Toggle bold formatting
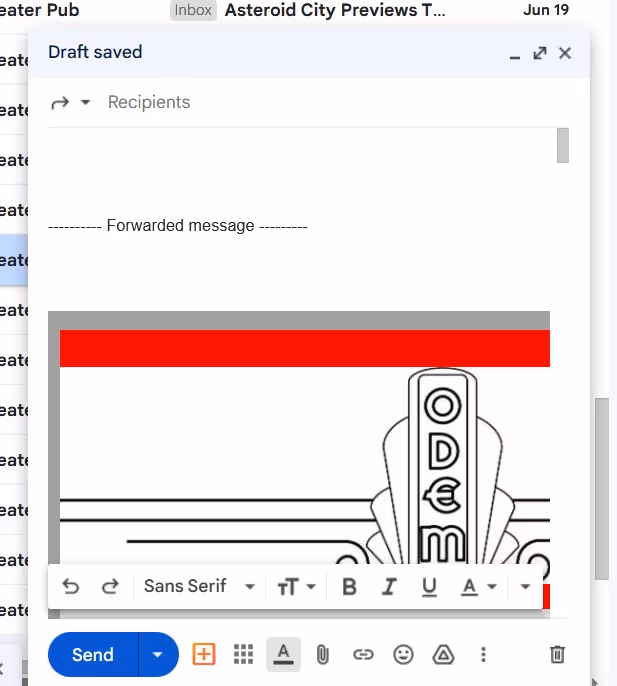This screenshot has height=686, width=617. [x=349, y=586]
